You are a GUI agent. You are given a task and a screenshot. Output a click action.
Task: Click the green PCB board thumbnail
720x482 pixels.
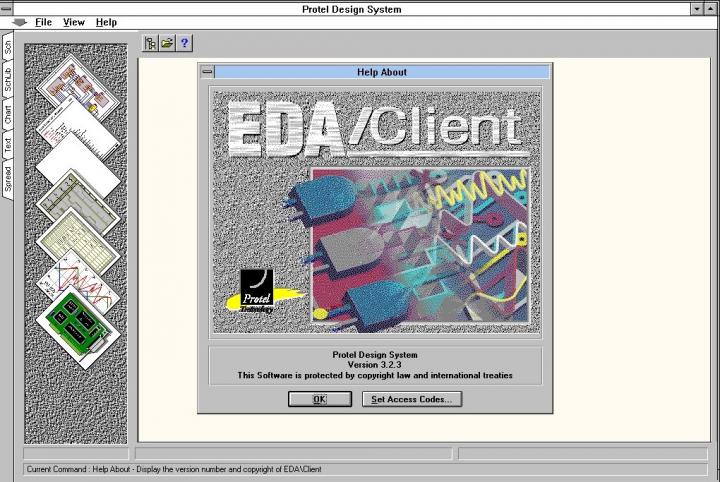coord(78,323)
